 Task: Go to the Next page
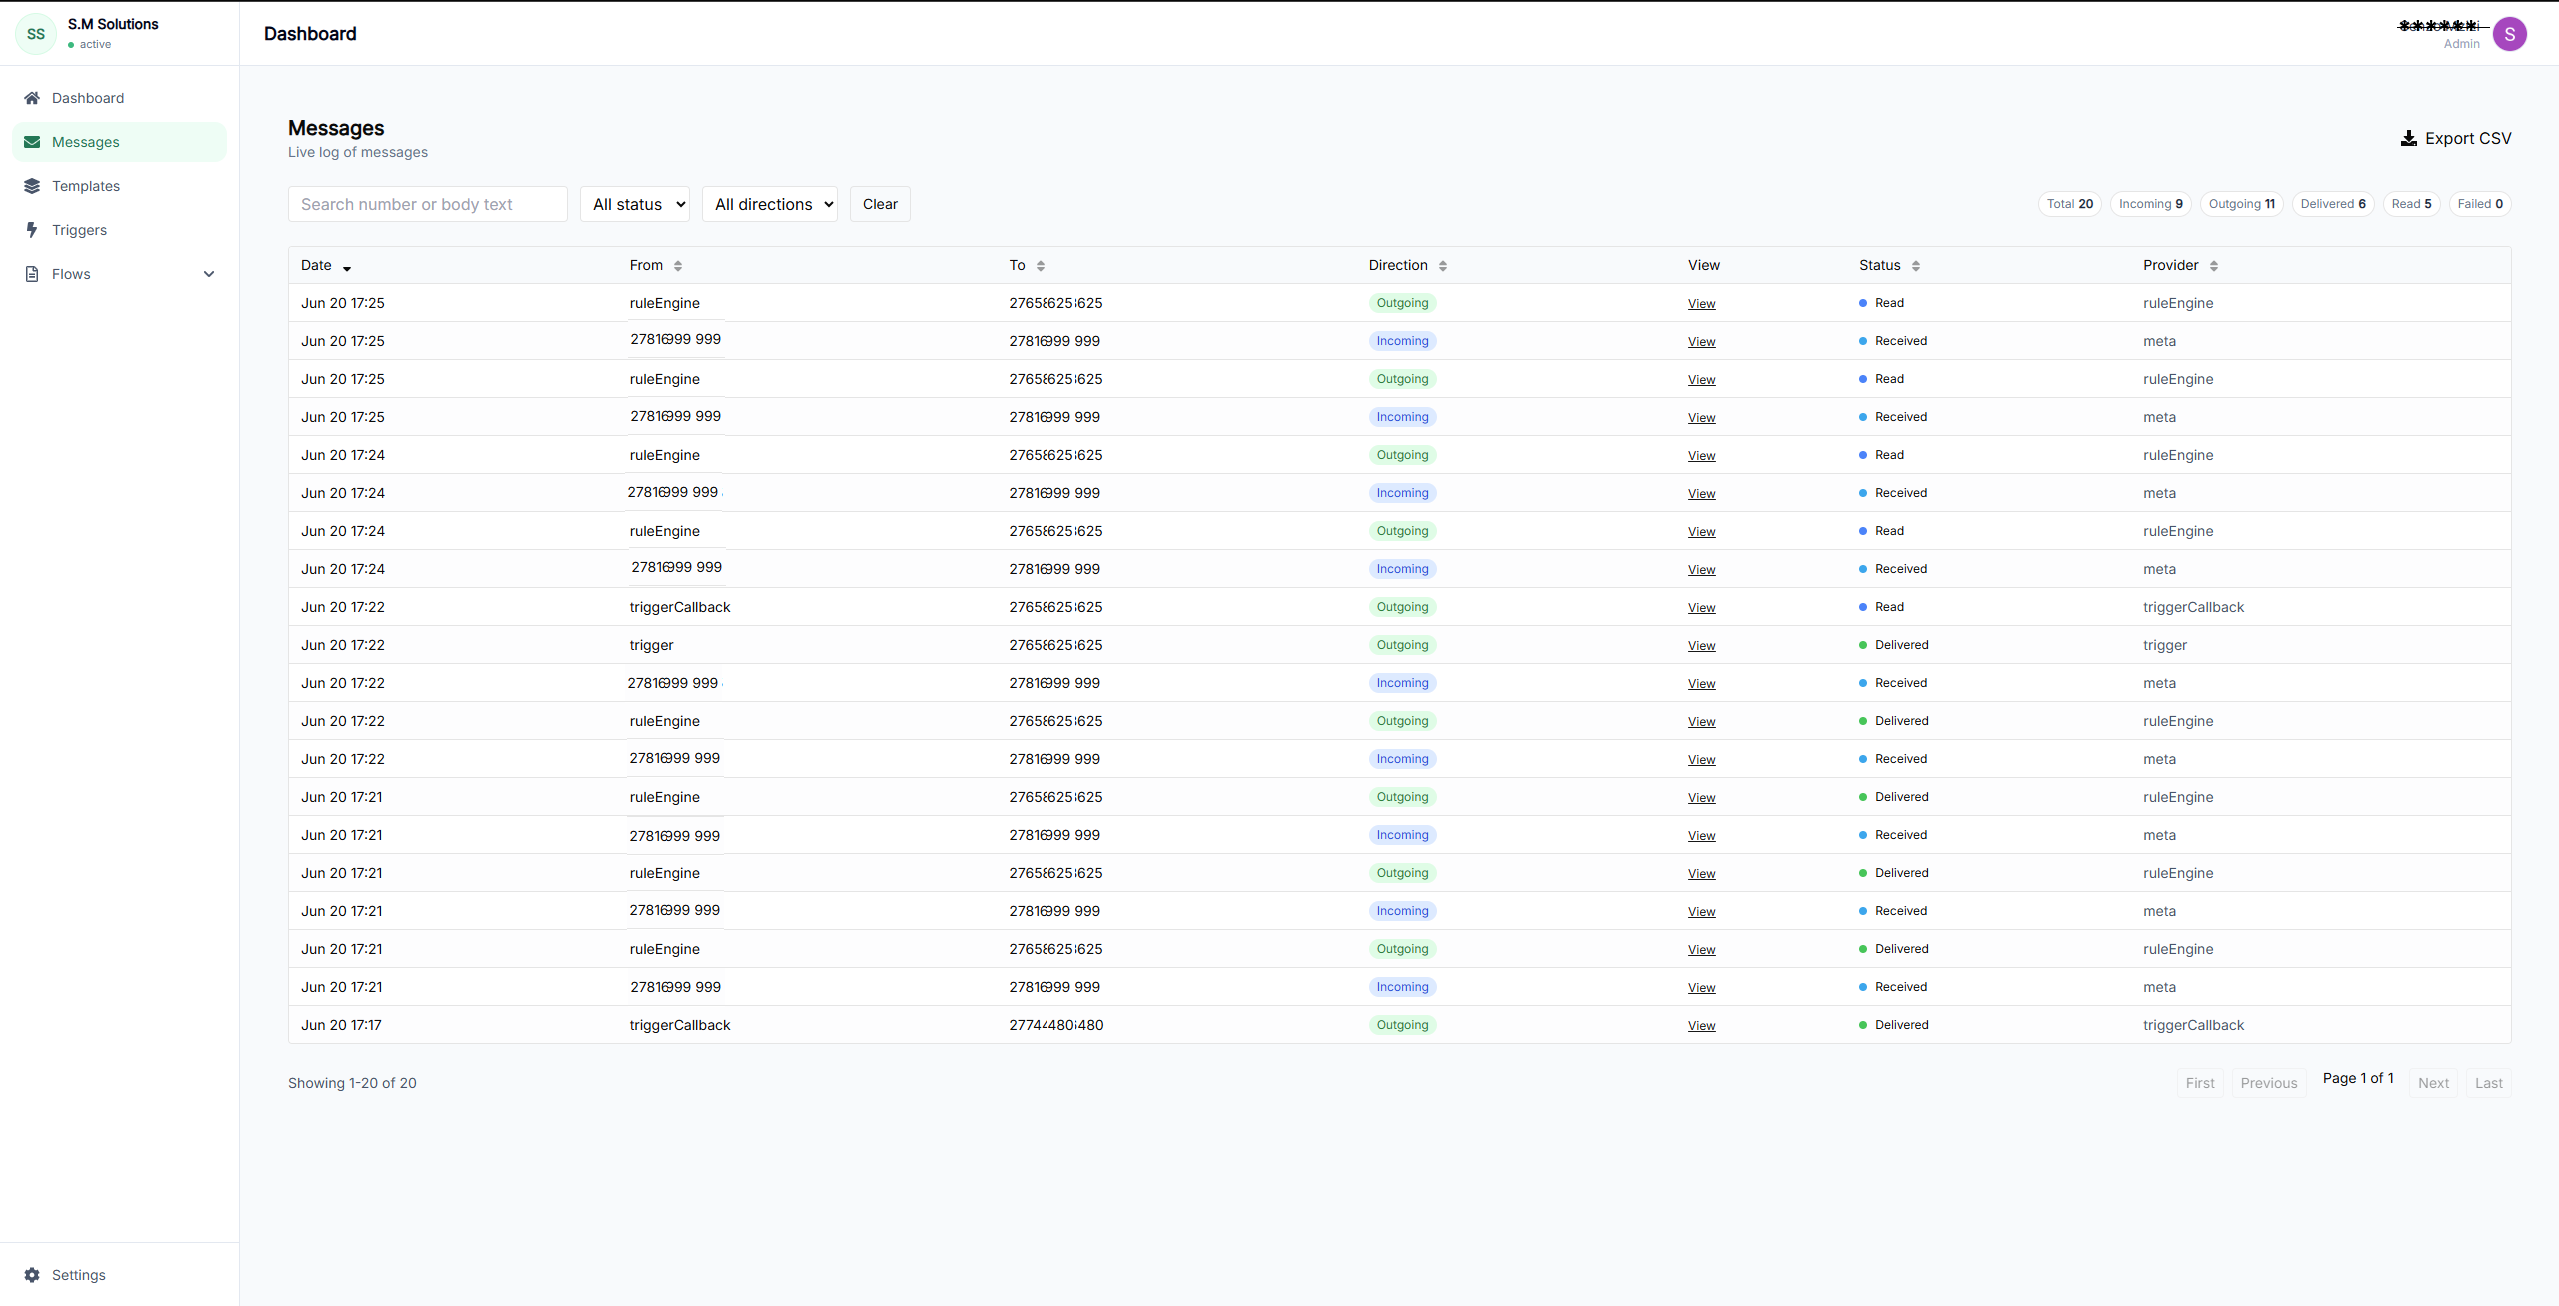coord(2433,1083)
